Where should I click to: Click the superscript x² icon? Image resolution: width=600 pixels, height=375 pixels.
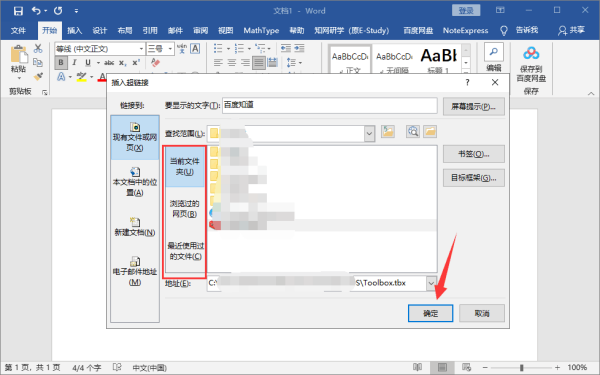(x=136, y=63)
